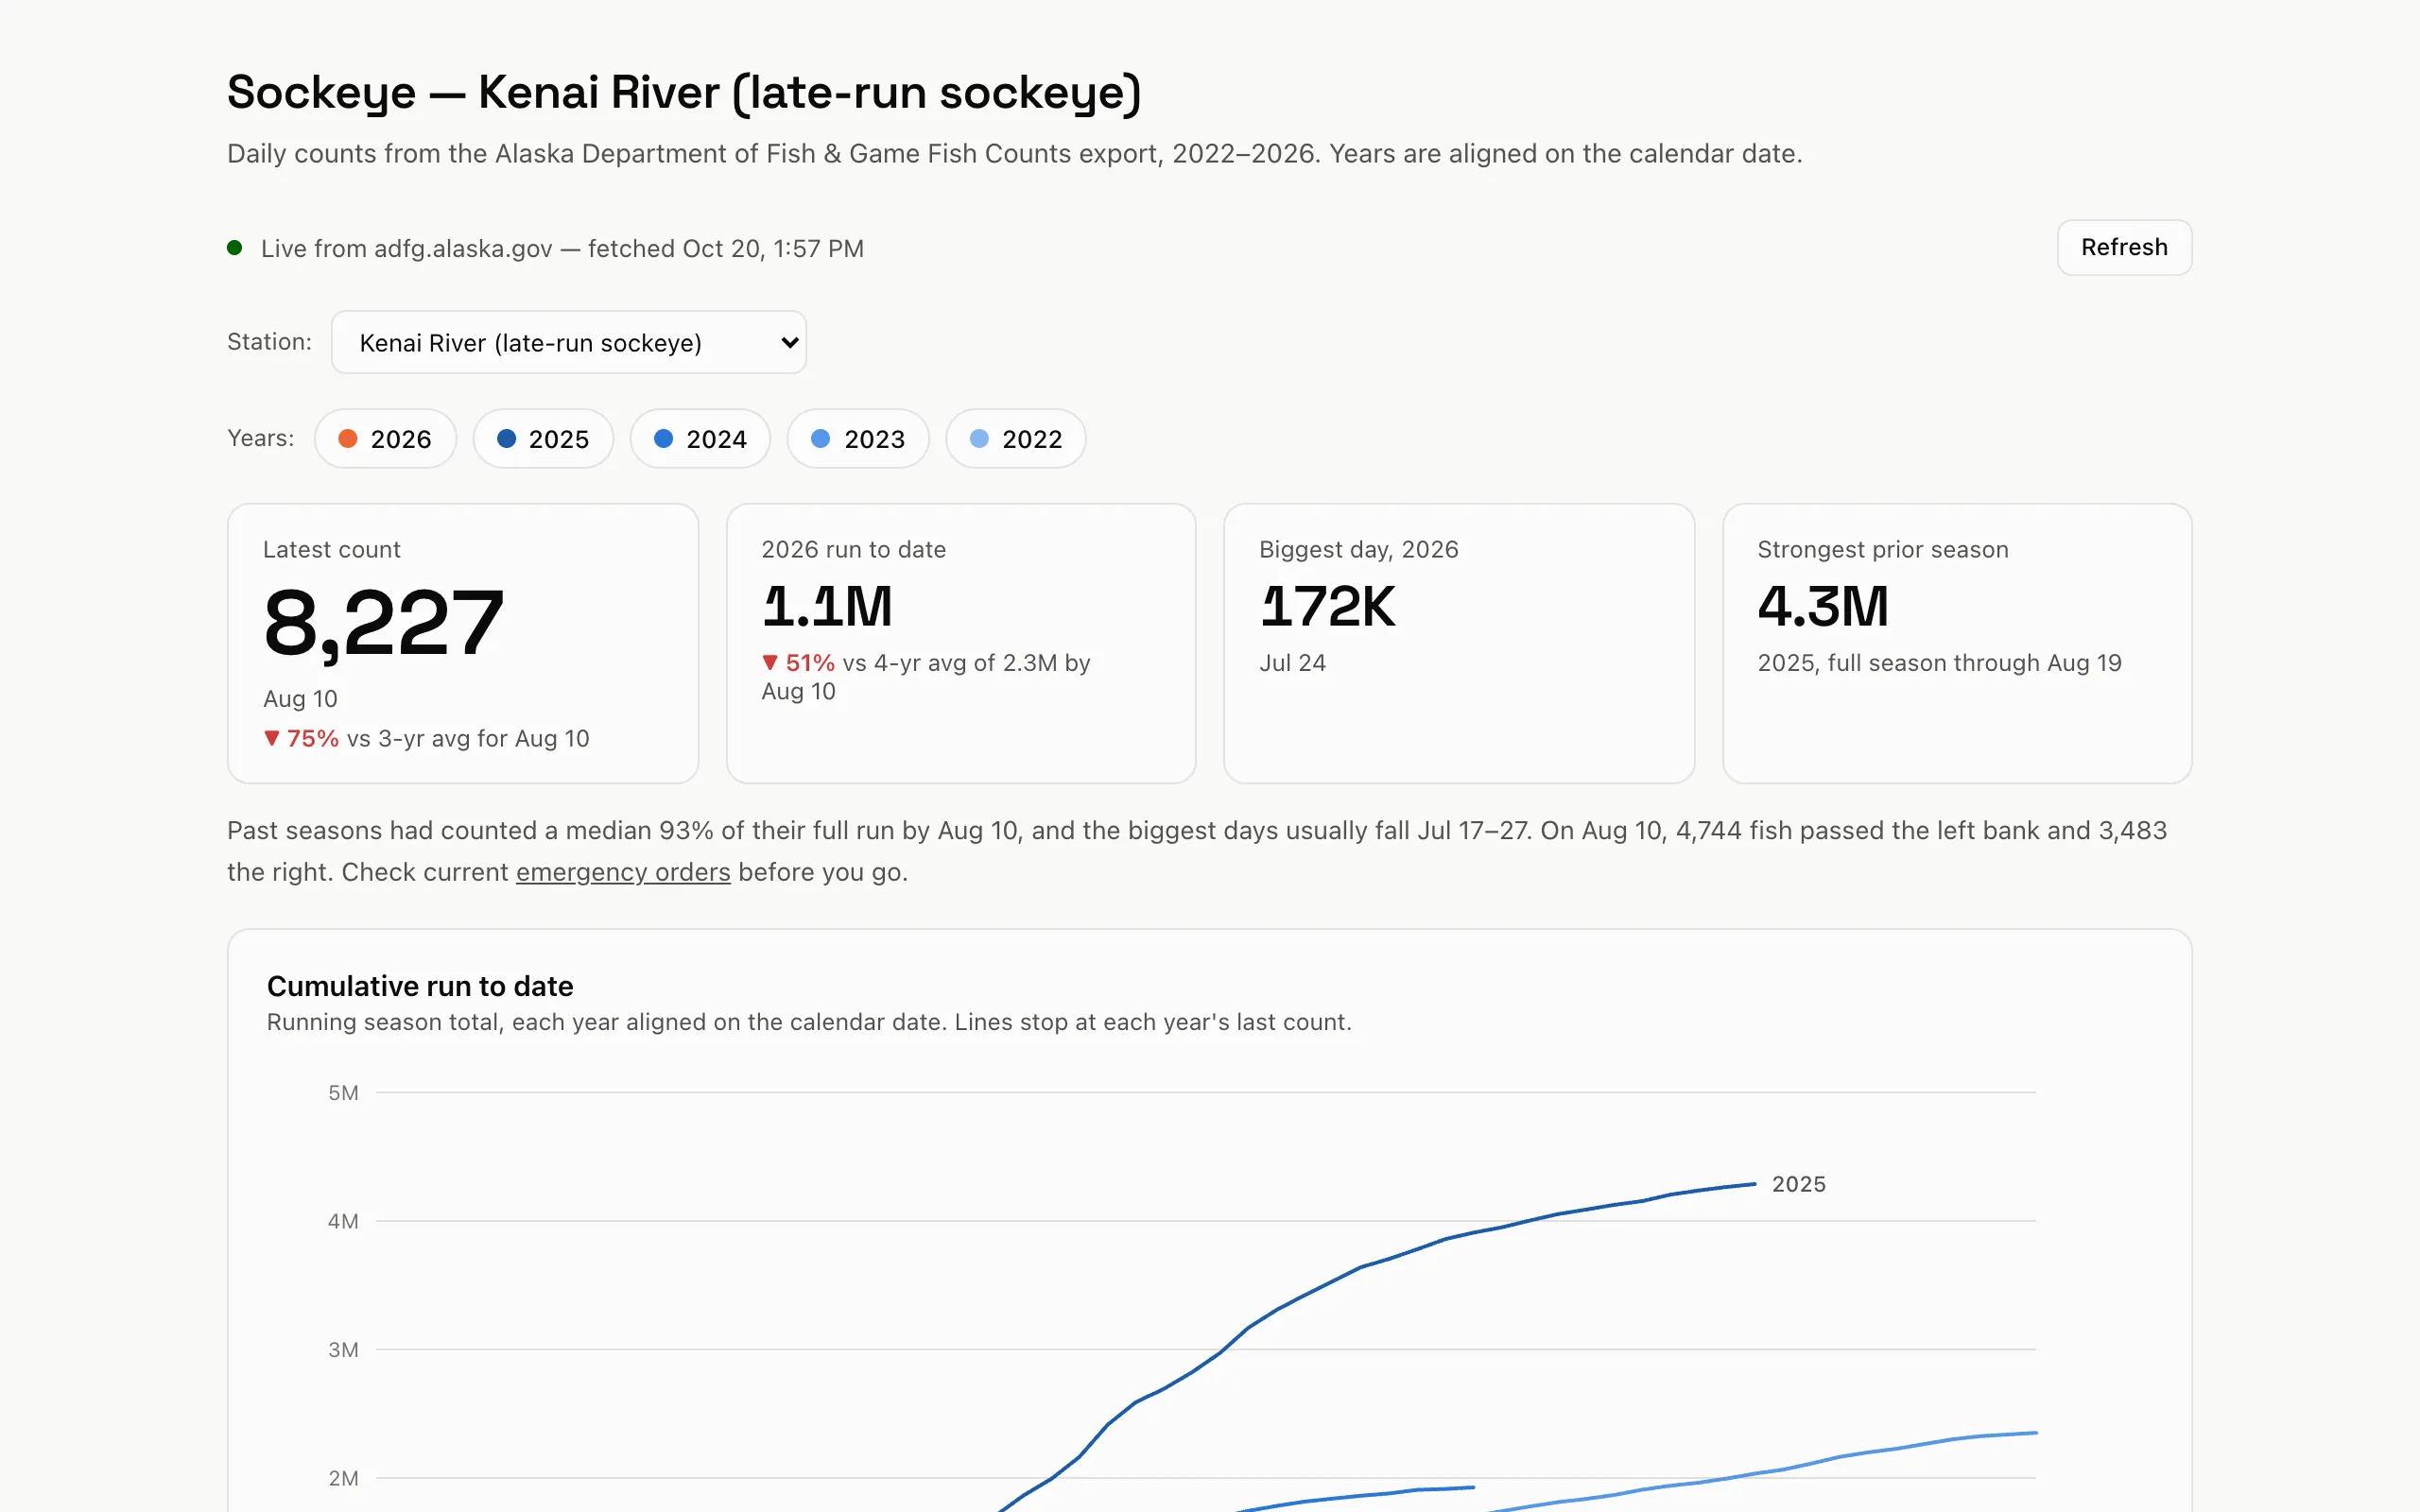
Task: Click the 'fetched Oct 20, 1:57 PM' status text
Action: tap(726, 248)
